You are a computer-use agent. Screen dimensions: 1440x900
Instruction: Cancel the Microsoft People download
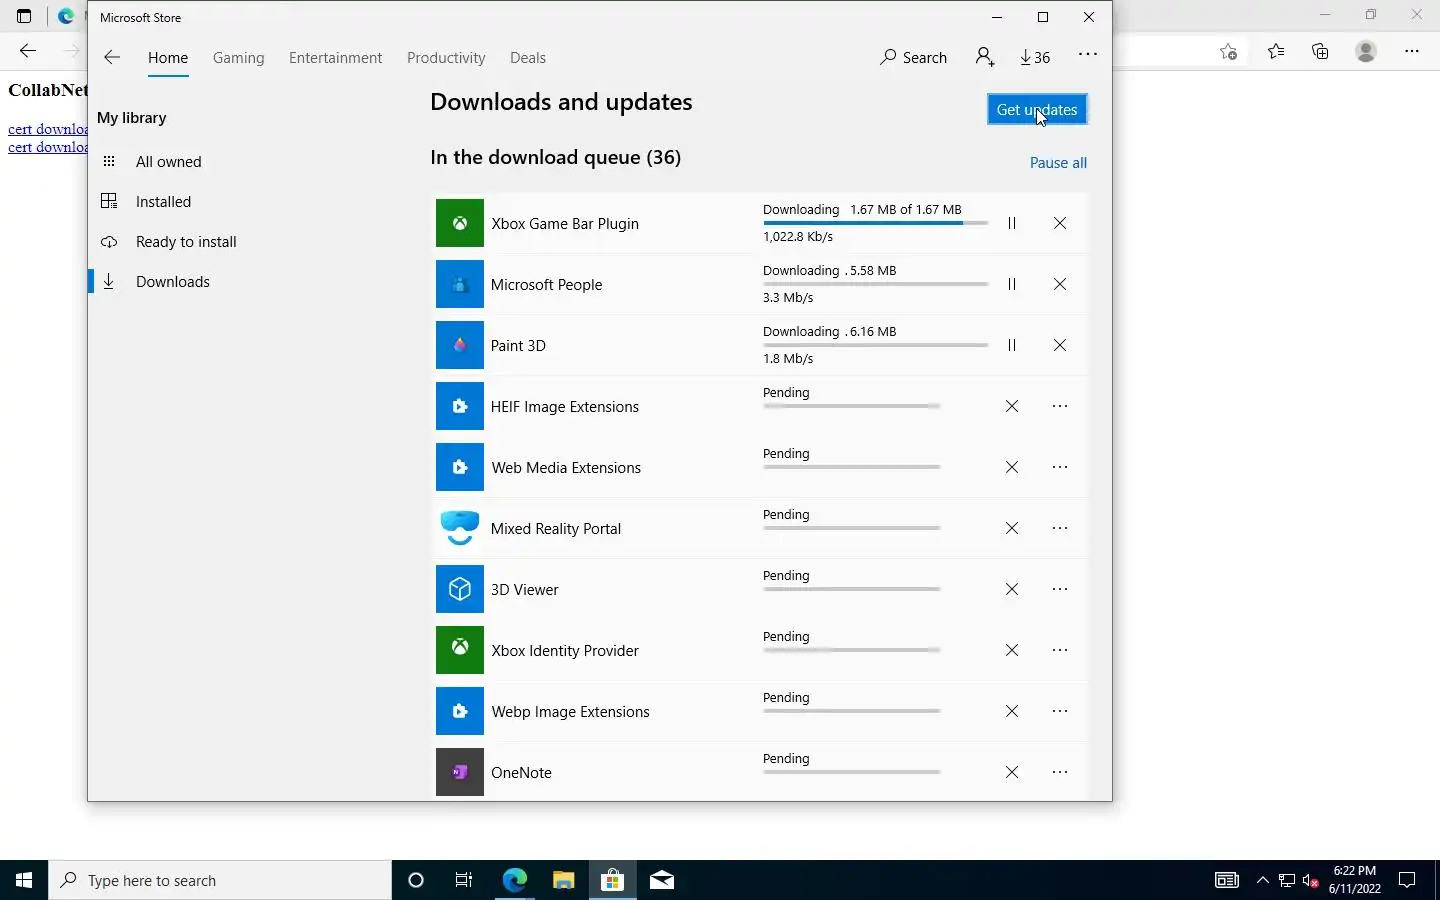[1060, 285]
